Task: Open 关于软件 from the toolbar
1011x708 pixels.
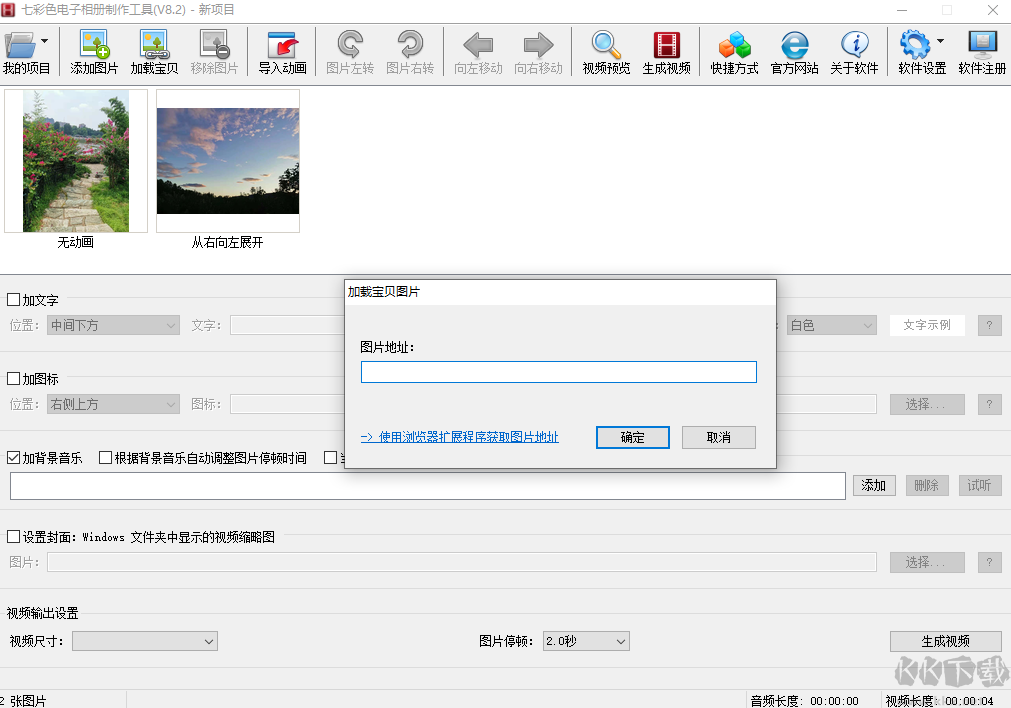Action: click(x=855, y=52)
